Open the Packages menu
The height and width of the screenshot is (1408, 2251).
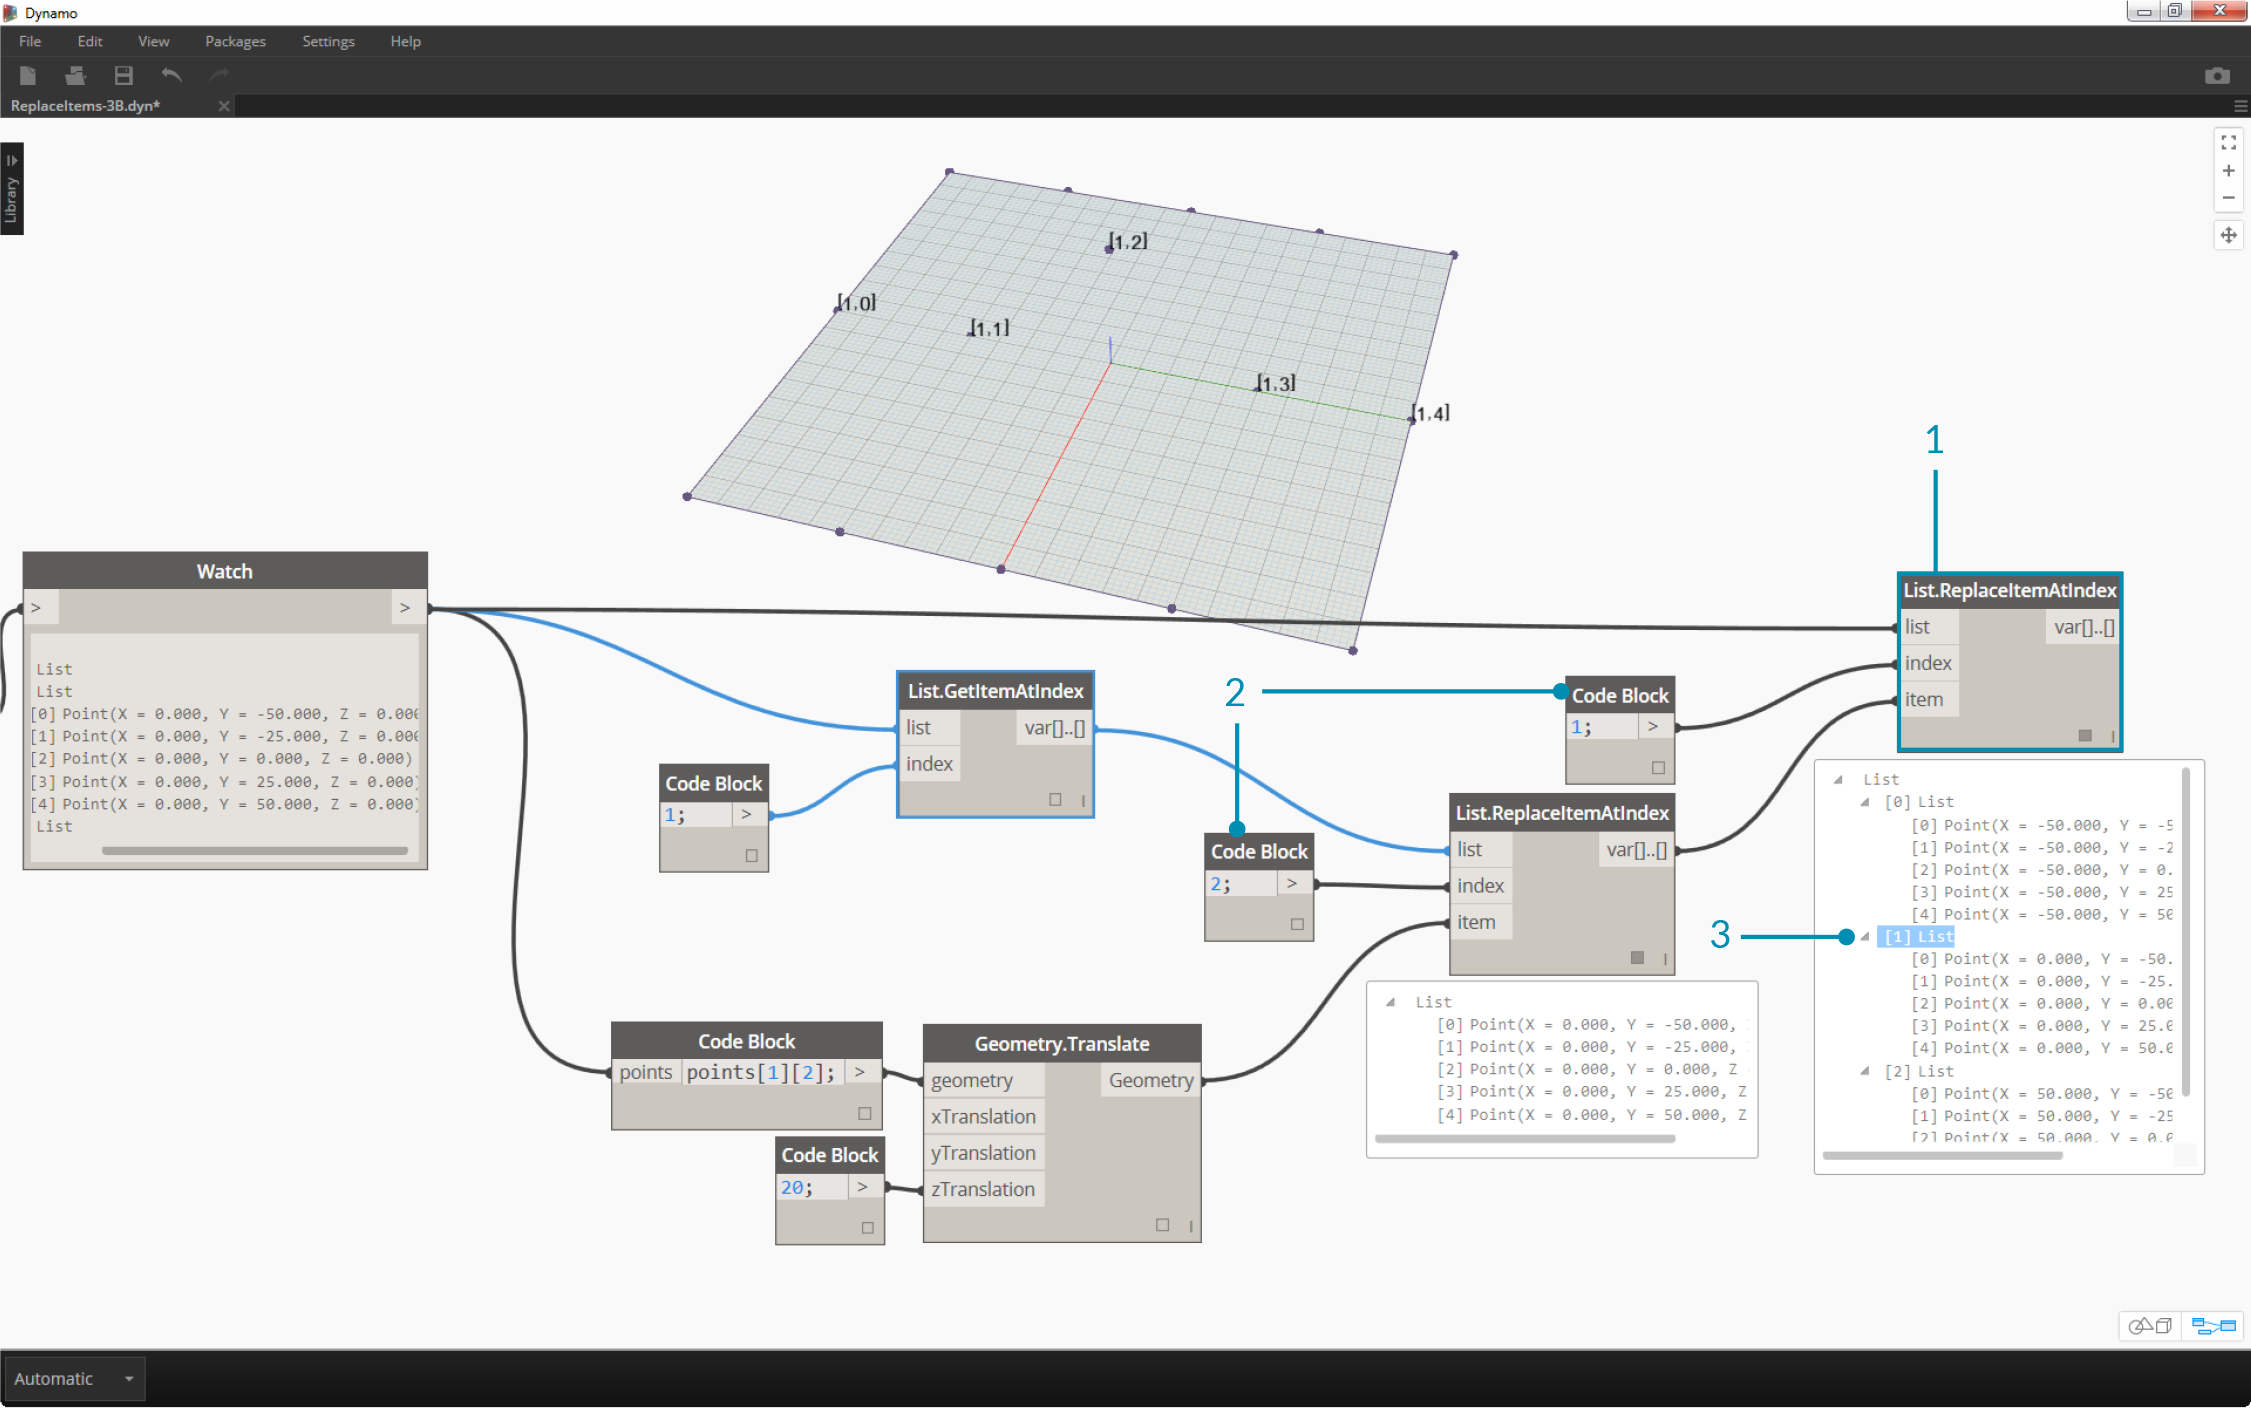click(x=235, y=41)
